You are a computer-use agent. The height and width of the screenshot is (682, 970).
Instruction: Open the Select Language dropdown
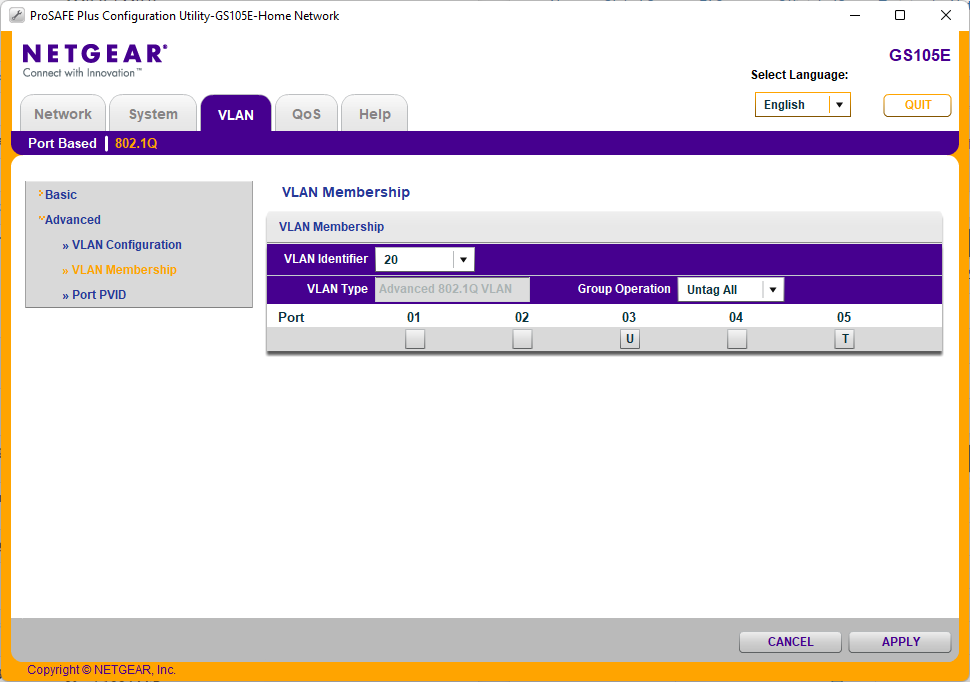click(x=802, y=105)
